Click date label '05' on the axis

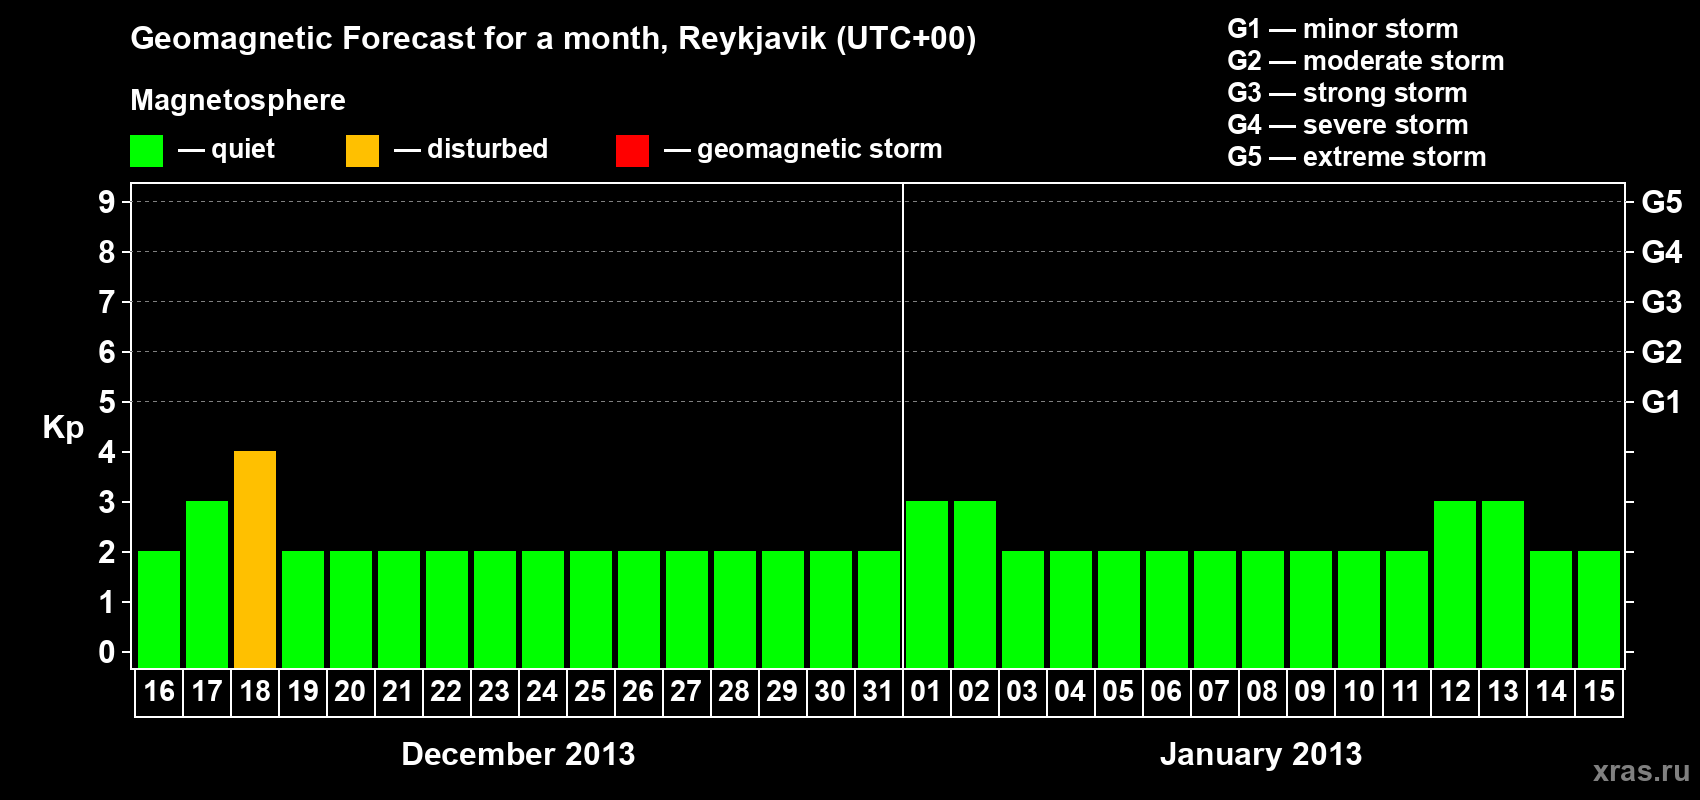1118,691
